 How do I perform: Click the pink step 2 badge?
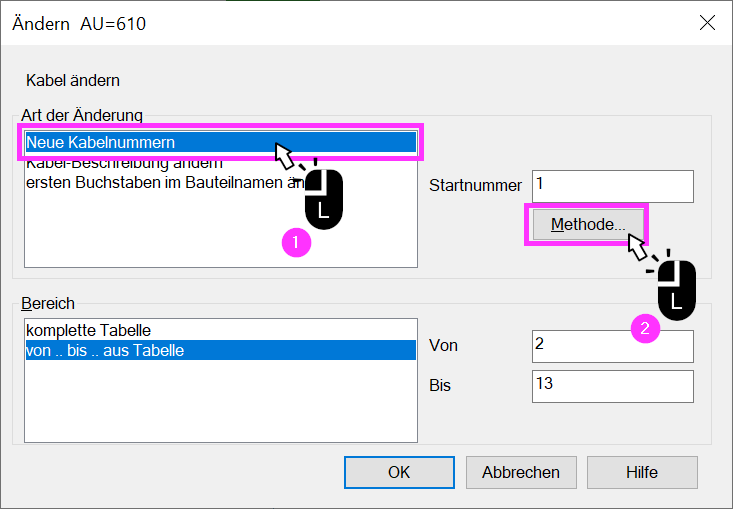tap(645, 328)
